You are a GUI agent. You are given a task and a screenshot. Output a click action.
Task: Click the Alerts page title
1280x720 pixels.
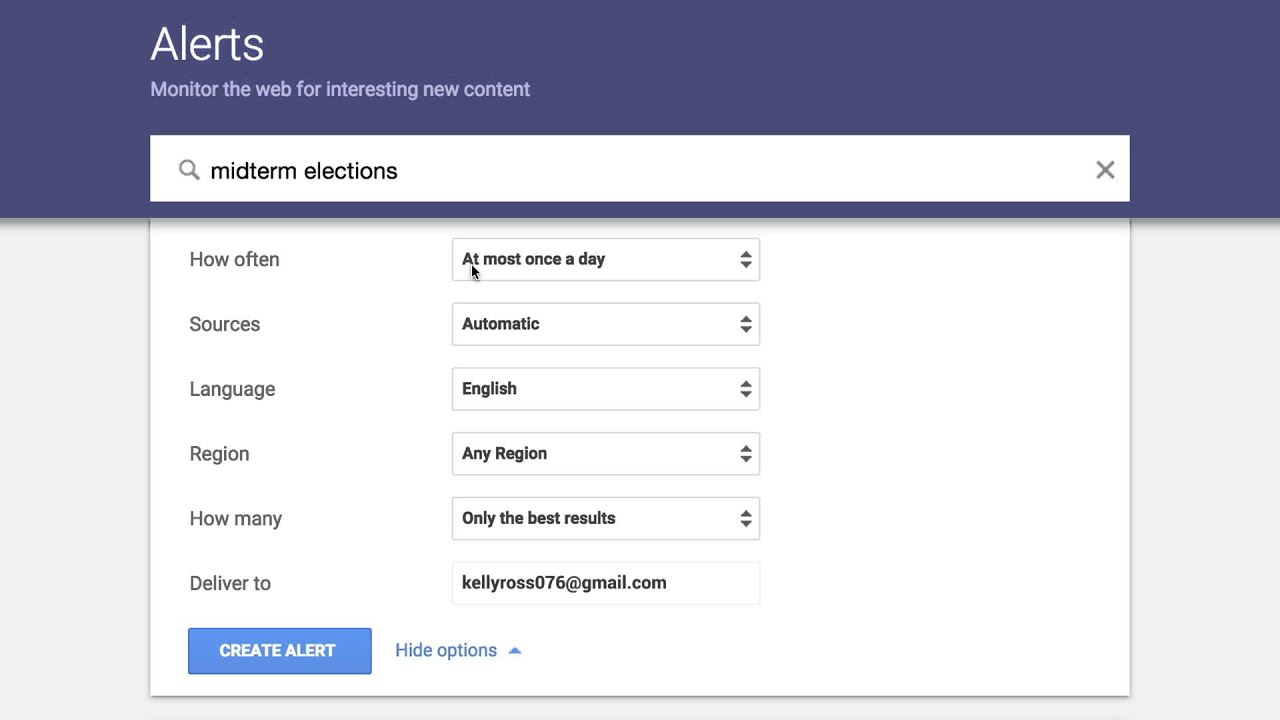(x=207, y=44)
